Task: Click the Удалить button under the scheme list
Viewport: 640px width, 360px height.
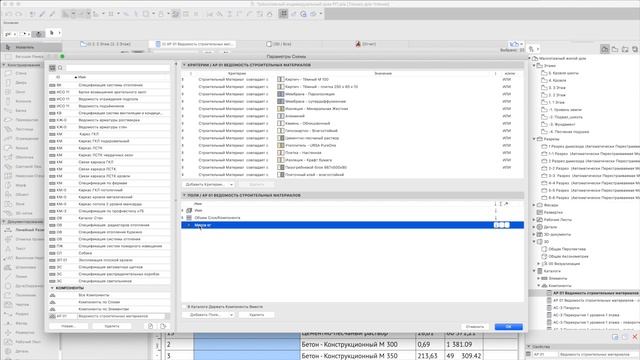Action: click(111, 326)
